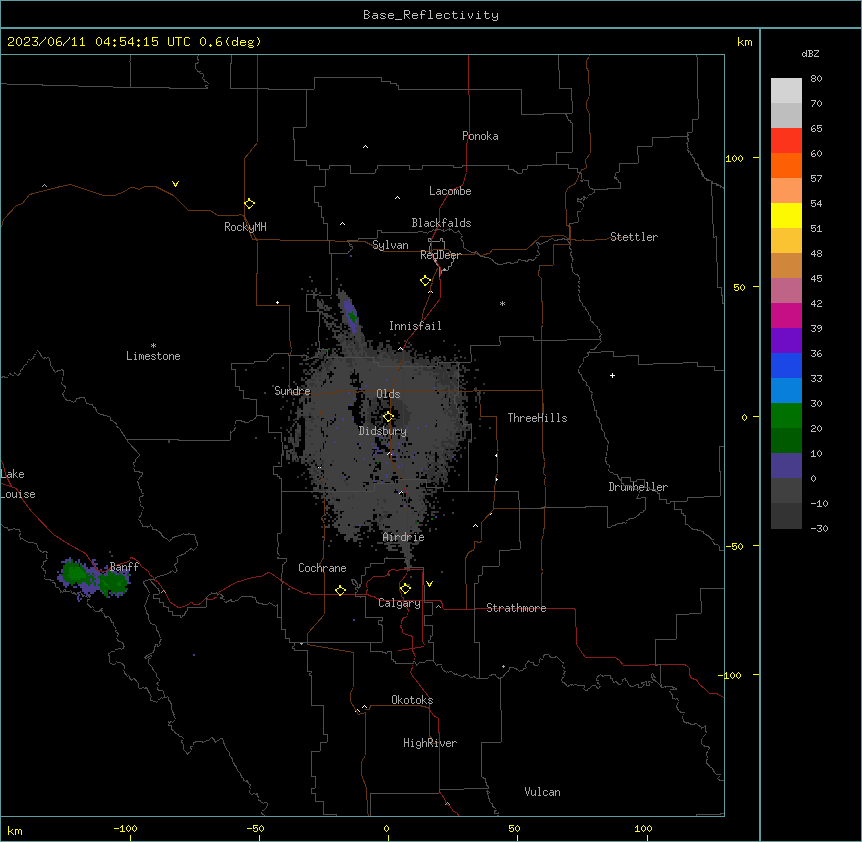Select the magenta swatch in dBZ legend
This screenshot has width=862, height=842.
pos(786,315)
